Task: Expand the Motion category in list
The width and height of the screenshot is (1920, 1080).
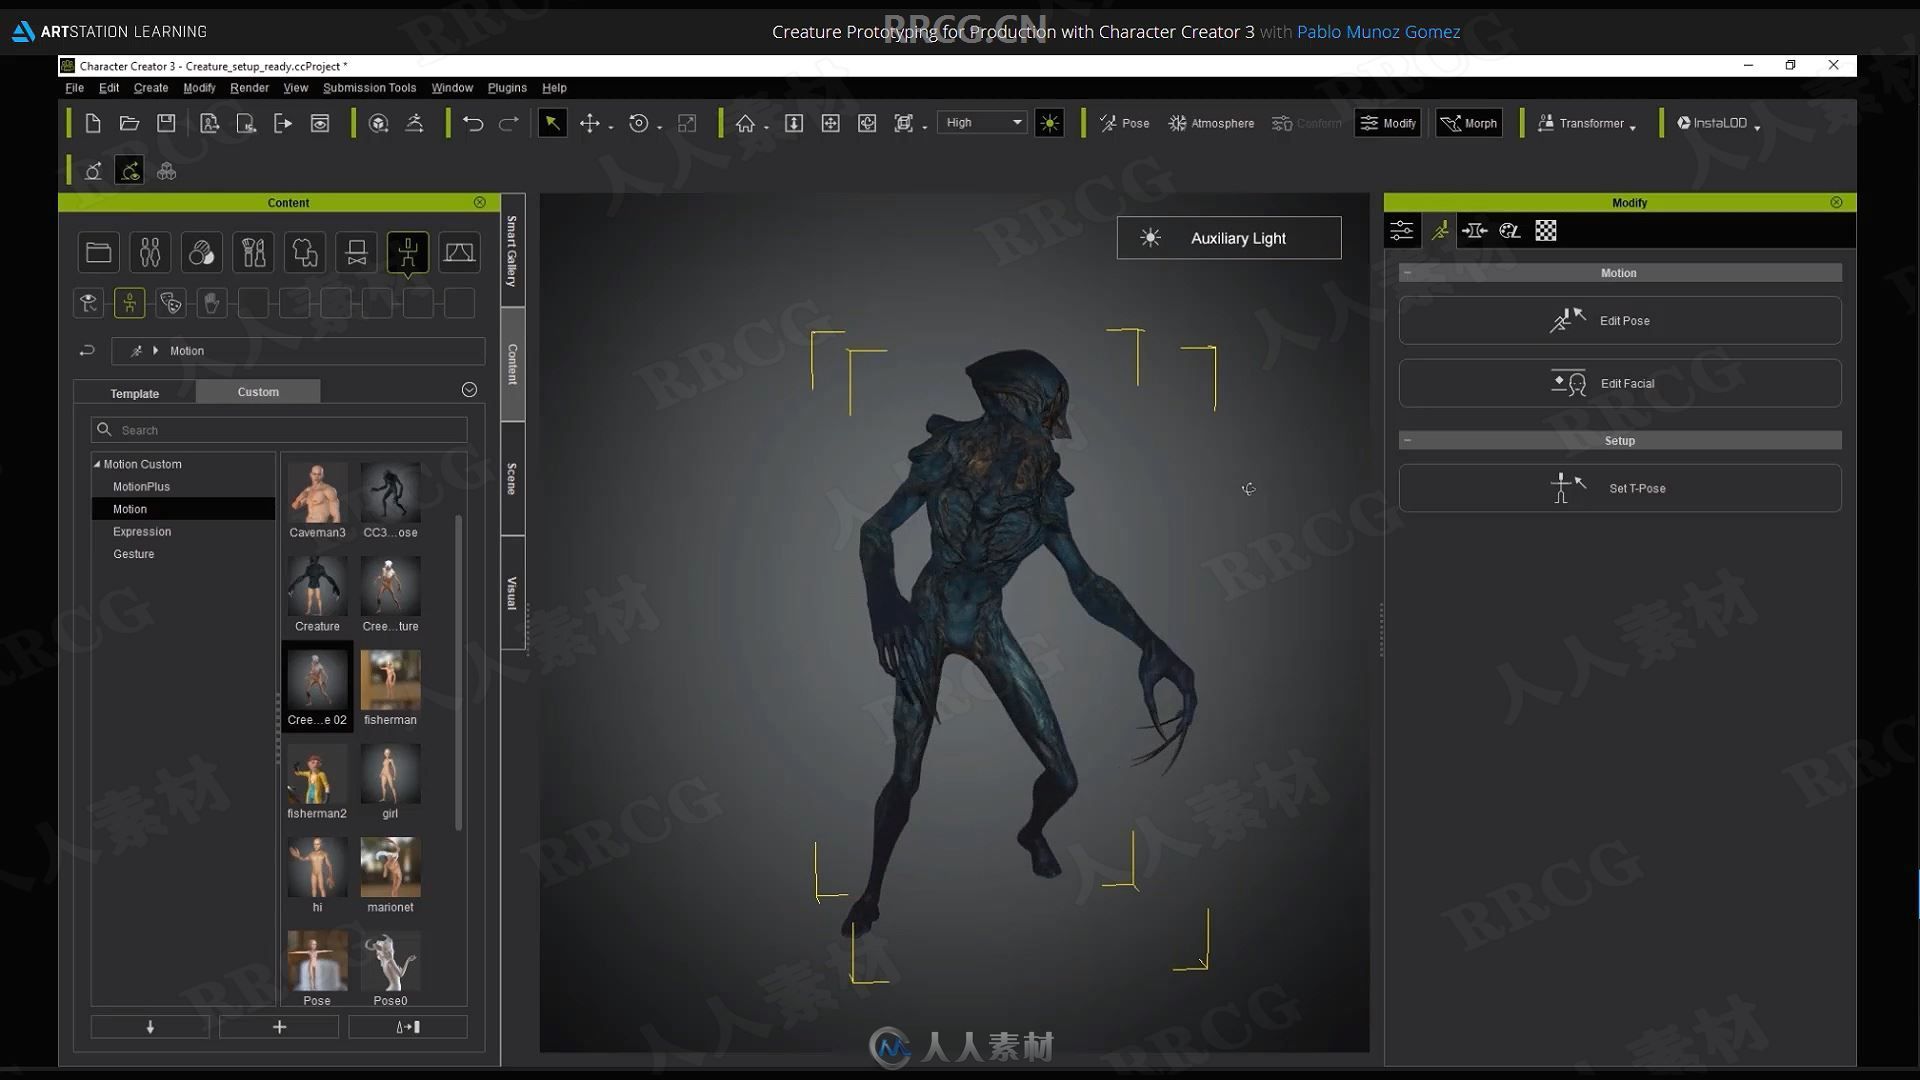Action: 129,508
